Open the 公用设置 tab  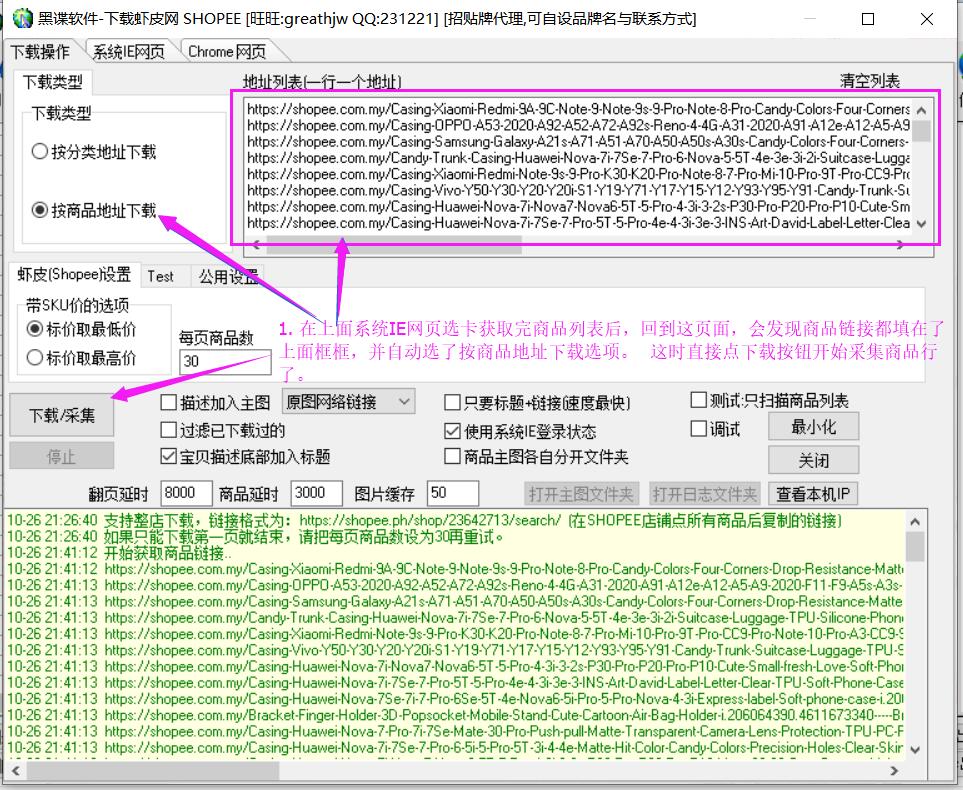click(228, 276)
